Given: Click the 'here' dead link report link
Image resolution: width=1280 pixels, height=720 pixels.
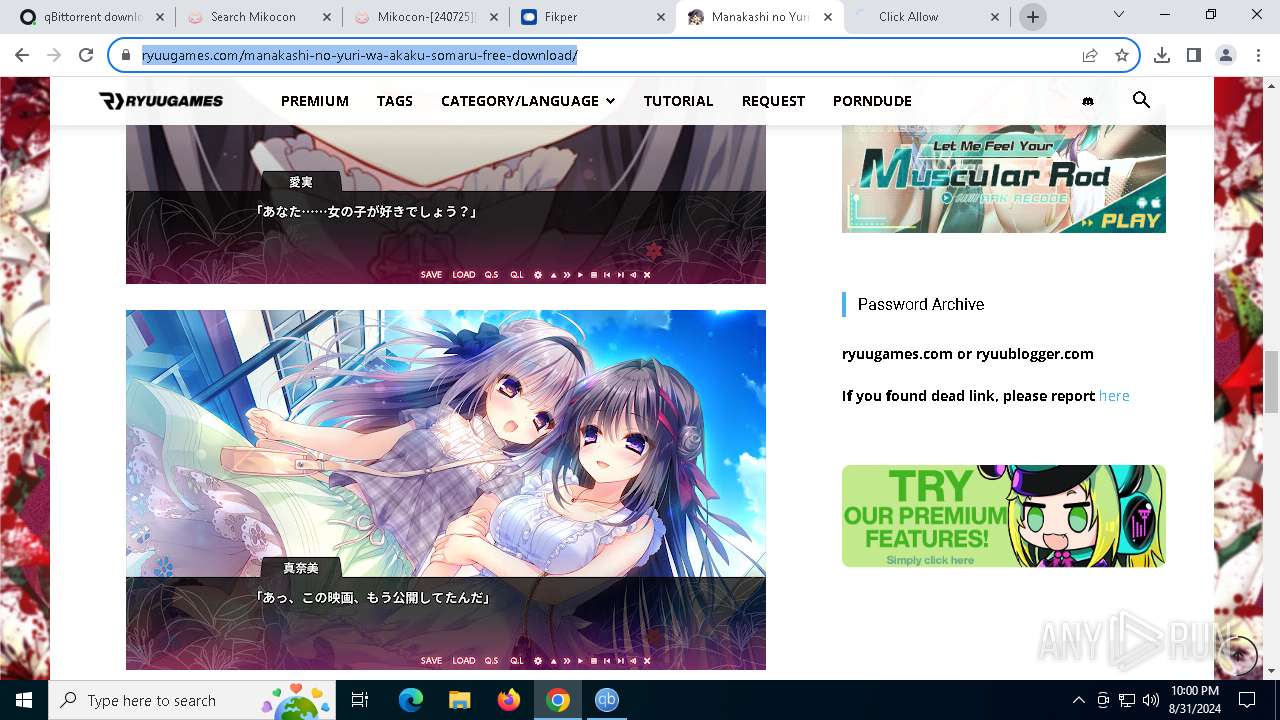Looking at the screenshot, I should click(x=1114, y=396).
